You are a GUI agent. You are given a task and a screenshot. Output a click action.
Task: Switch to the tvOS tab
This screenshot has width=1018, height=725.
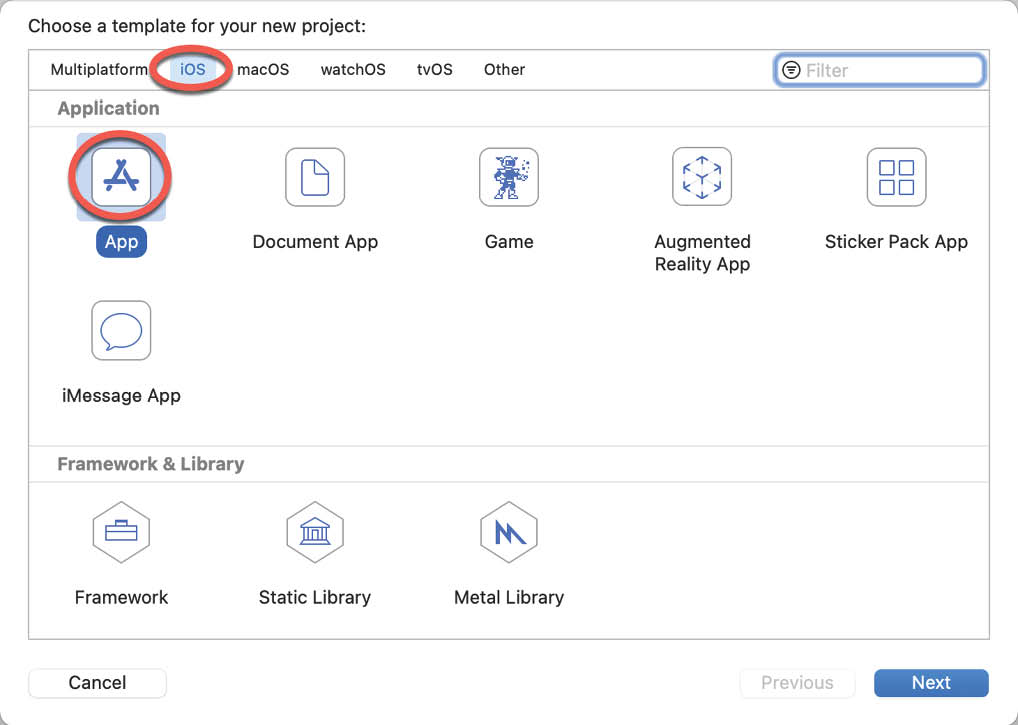[434, 69]
